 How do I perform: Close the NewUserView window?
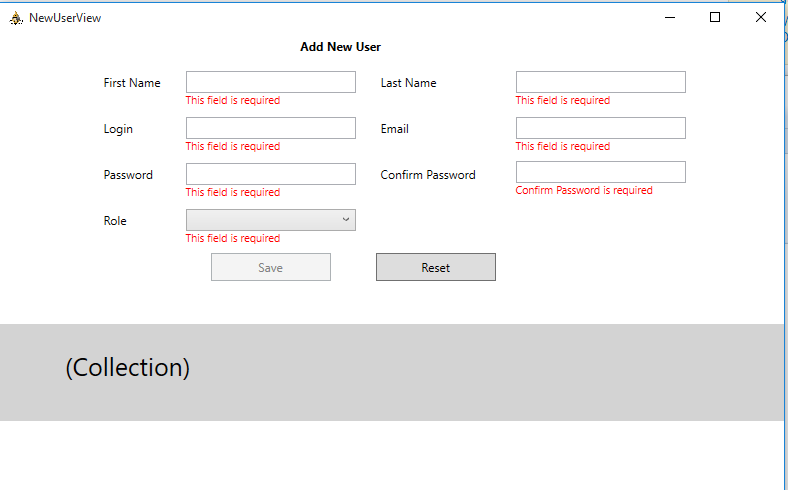coord(761,18)
